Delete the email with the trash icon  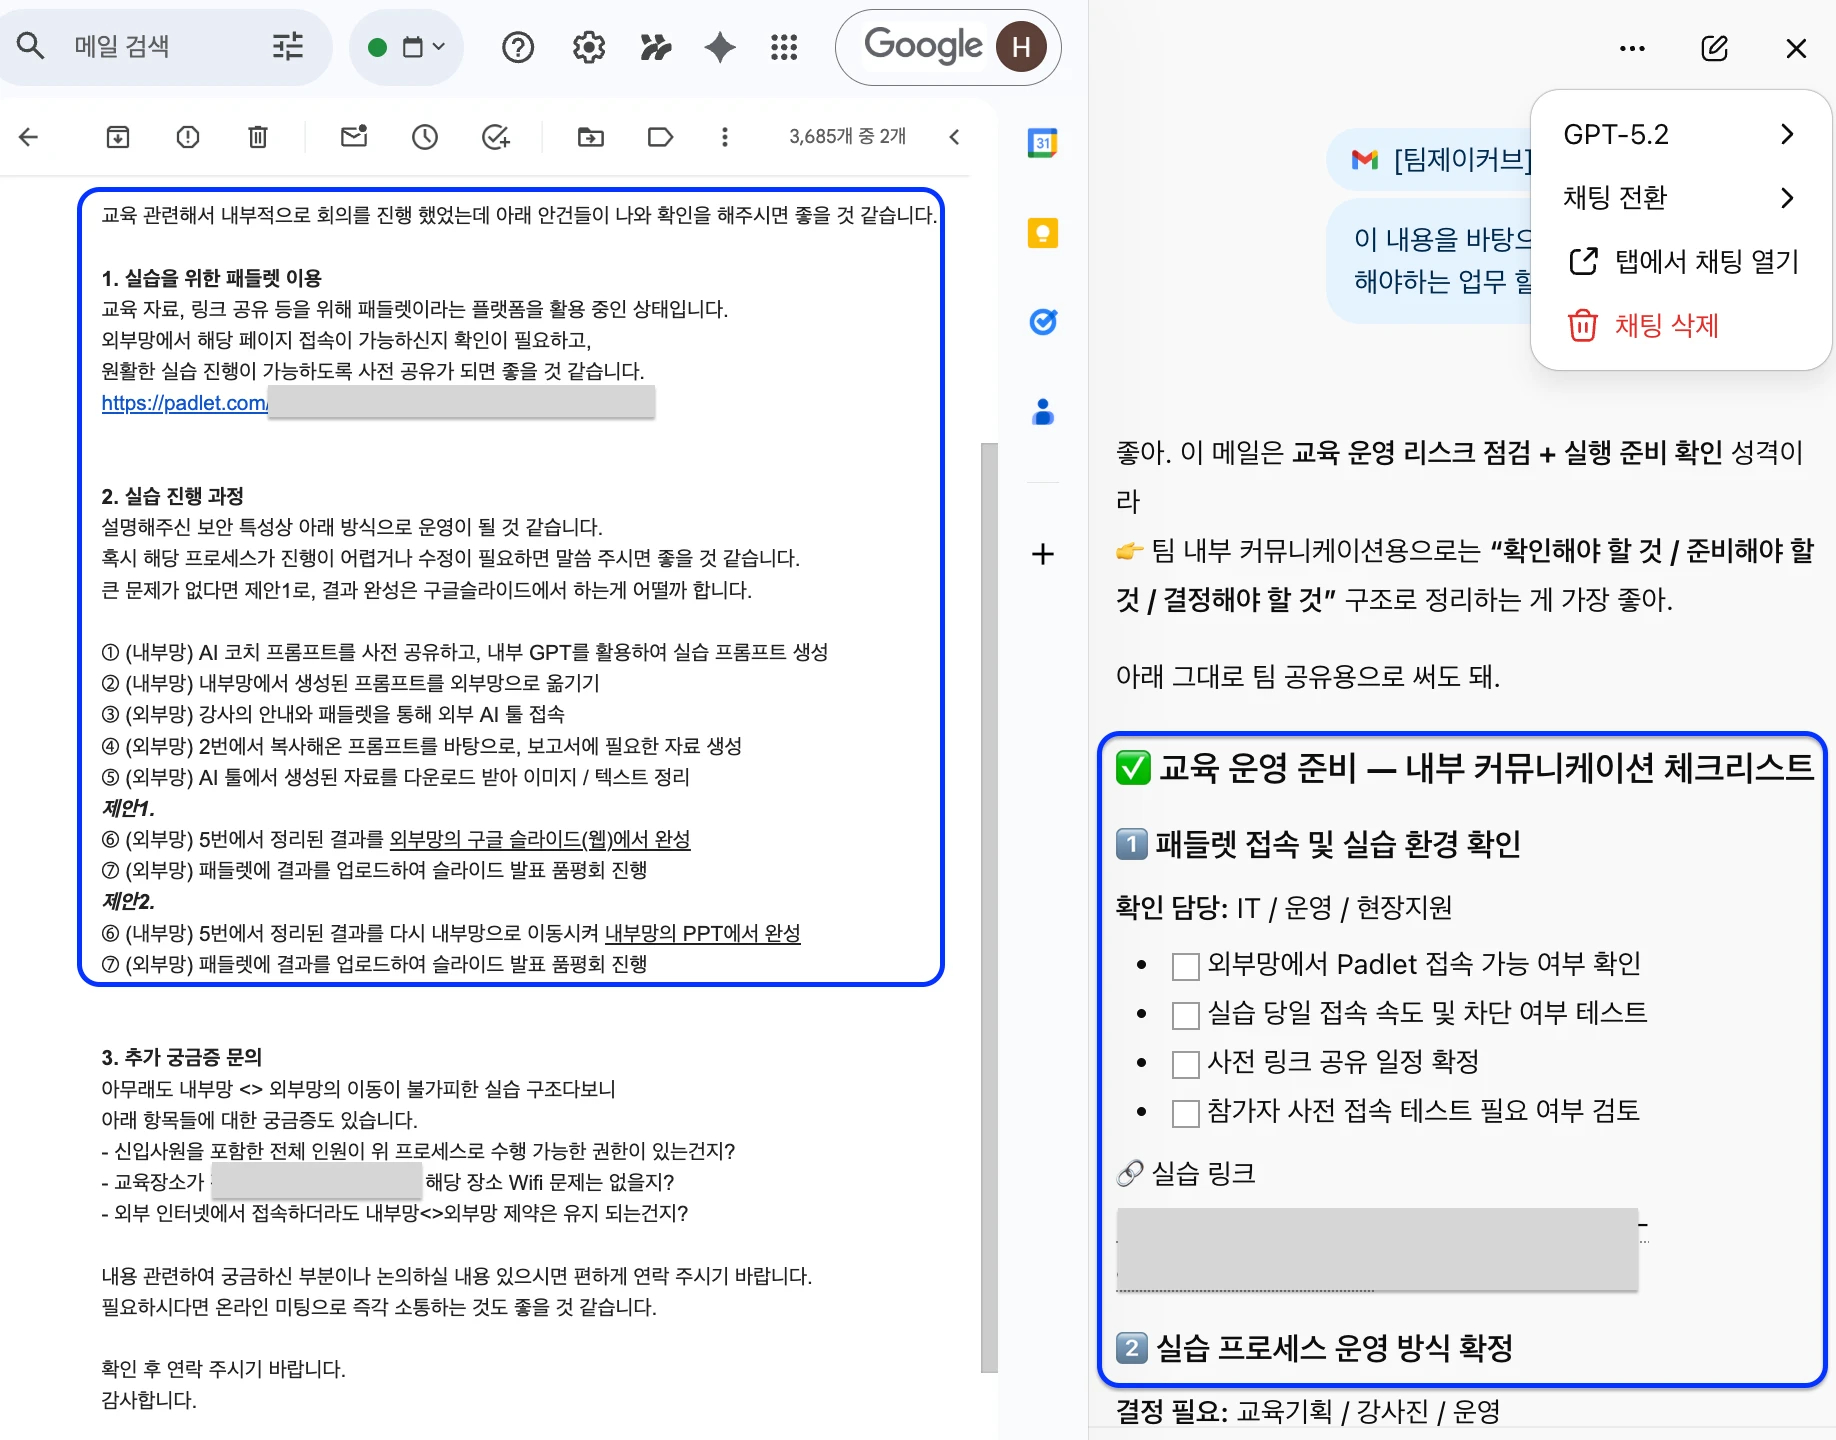point(258,137)
